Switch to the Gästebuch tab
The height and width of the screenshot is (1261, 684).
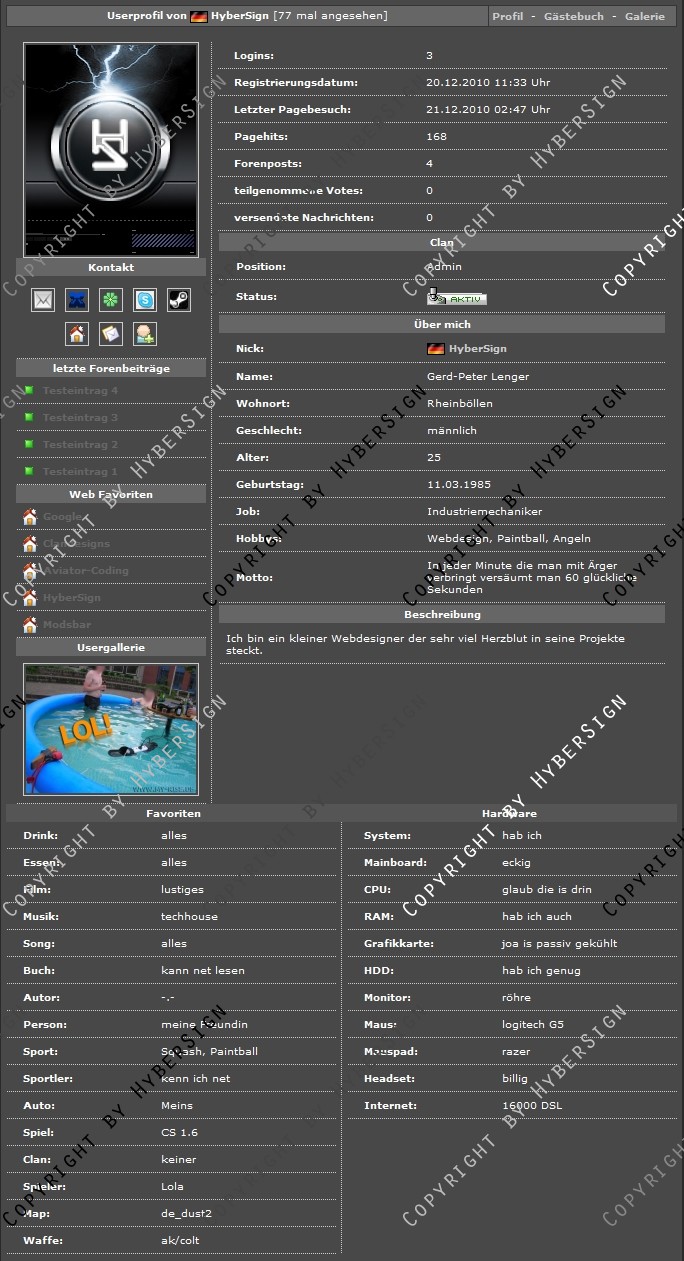[x=574, y=17]
